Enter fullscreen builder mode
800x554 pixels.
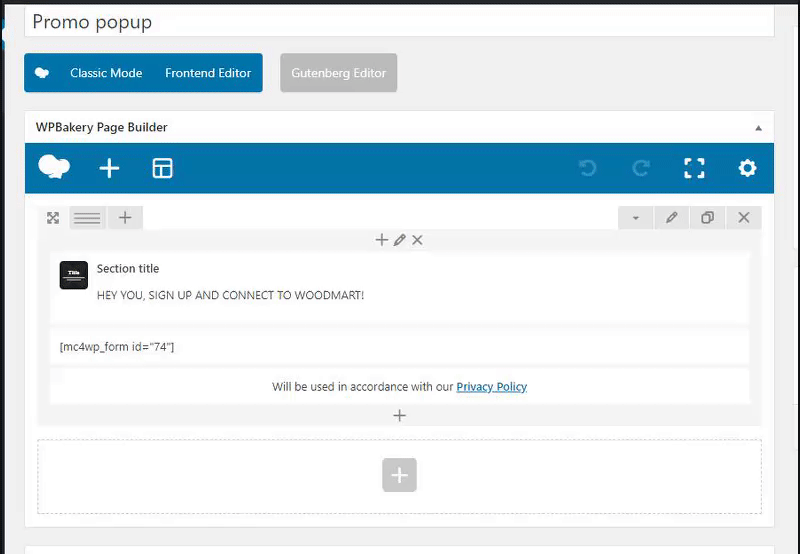click(x=694, y=168)
